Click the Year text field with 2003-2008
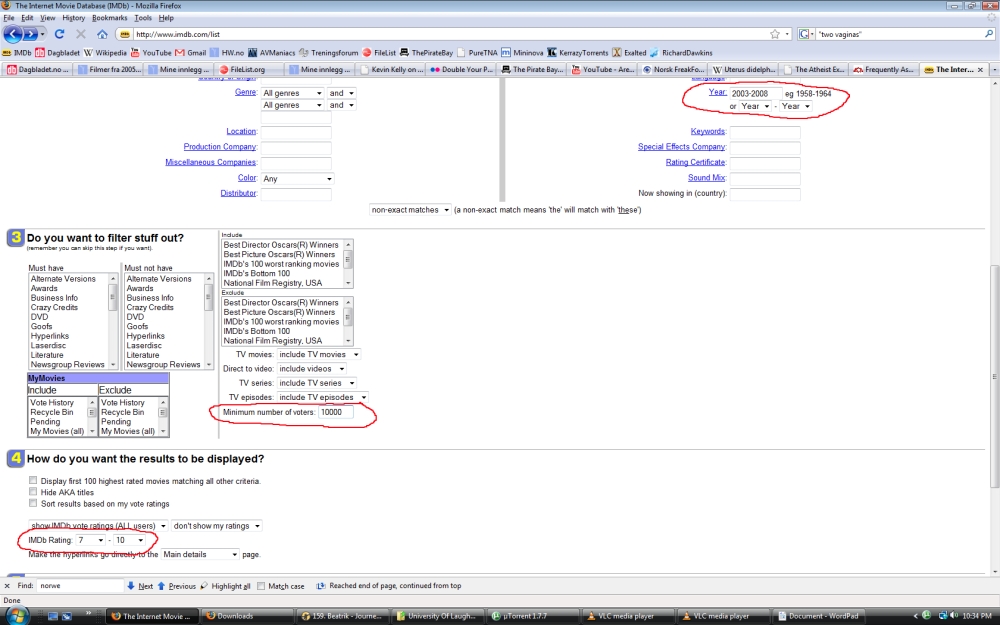1000x625 pixels. 755,94
